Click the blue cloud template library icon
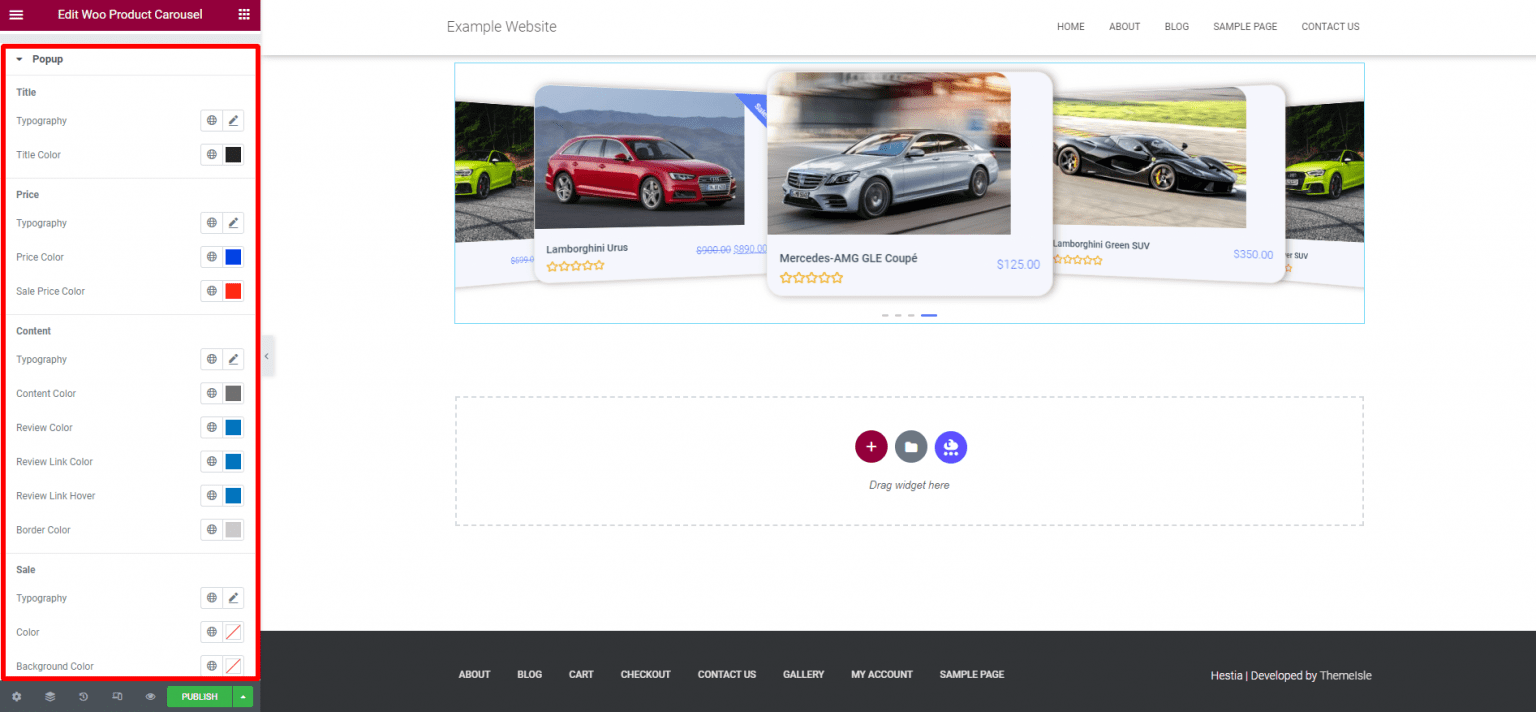Screen dimensions: 1536x712 coord(950,447)
